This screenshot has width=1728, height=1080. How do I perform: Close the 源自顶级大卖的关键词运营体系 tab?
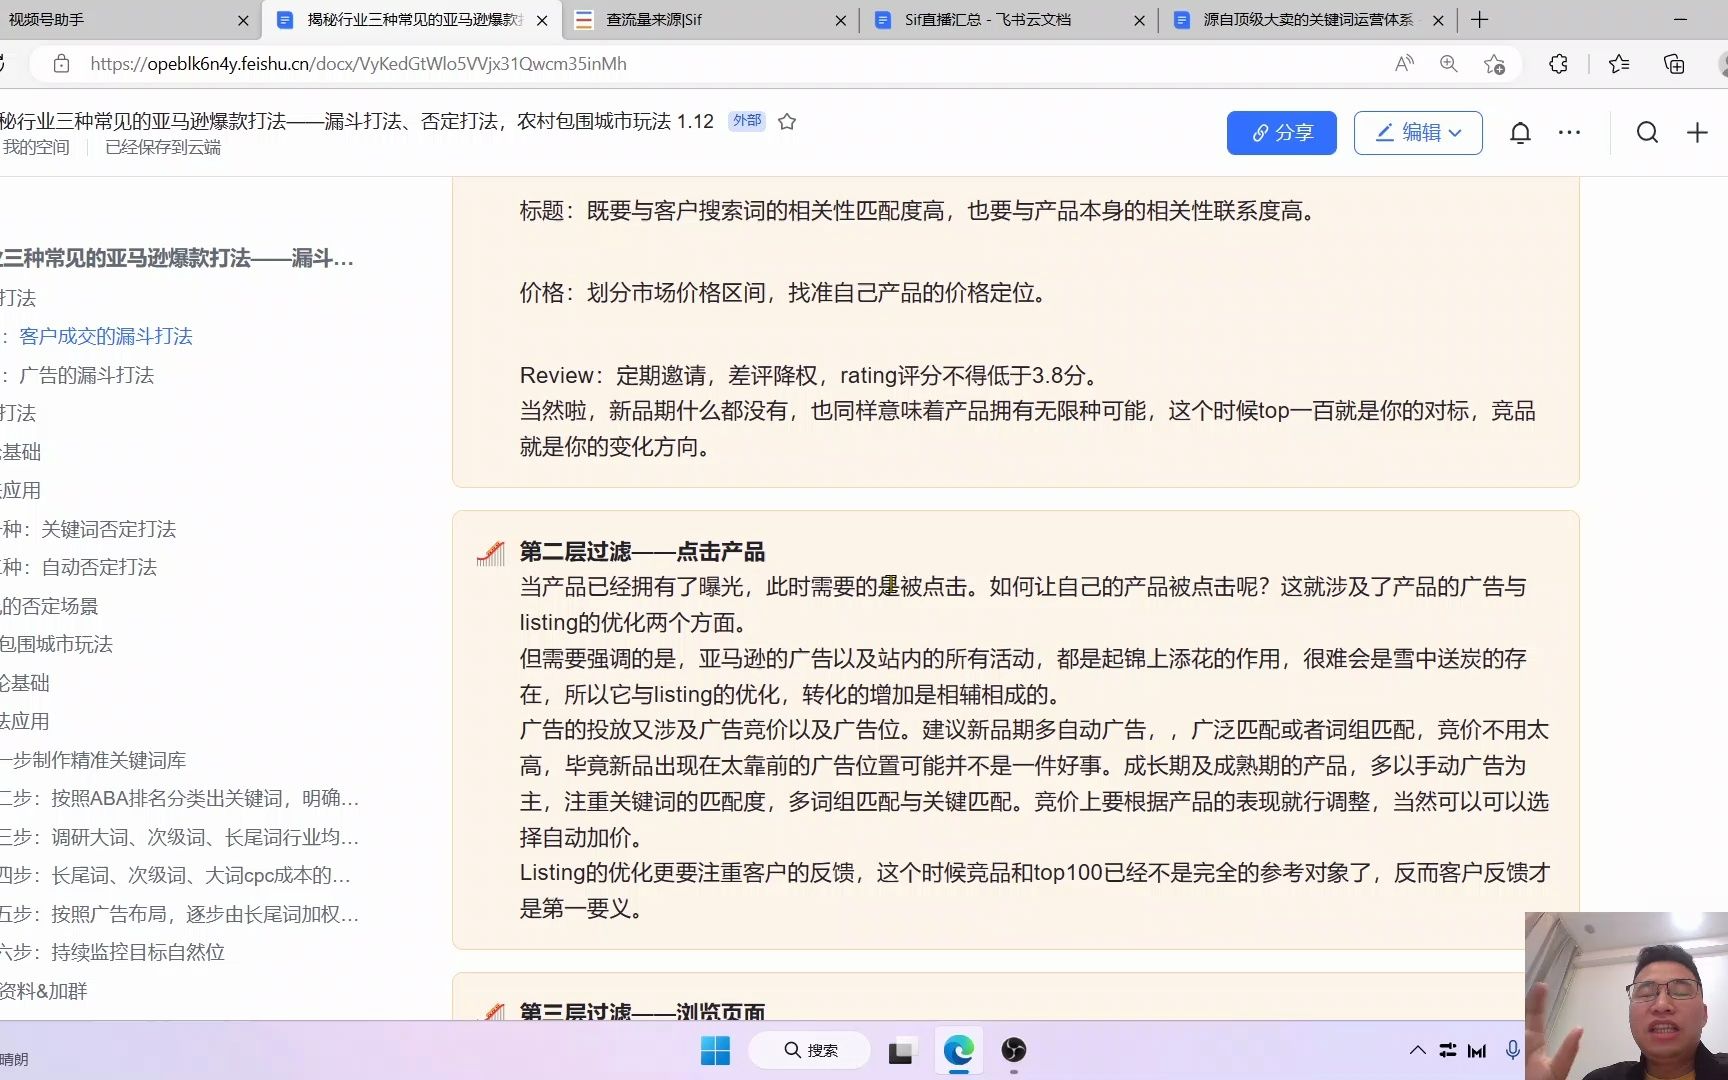(x=1438, y=20)
